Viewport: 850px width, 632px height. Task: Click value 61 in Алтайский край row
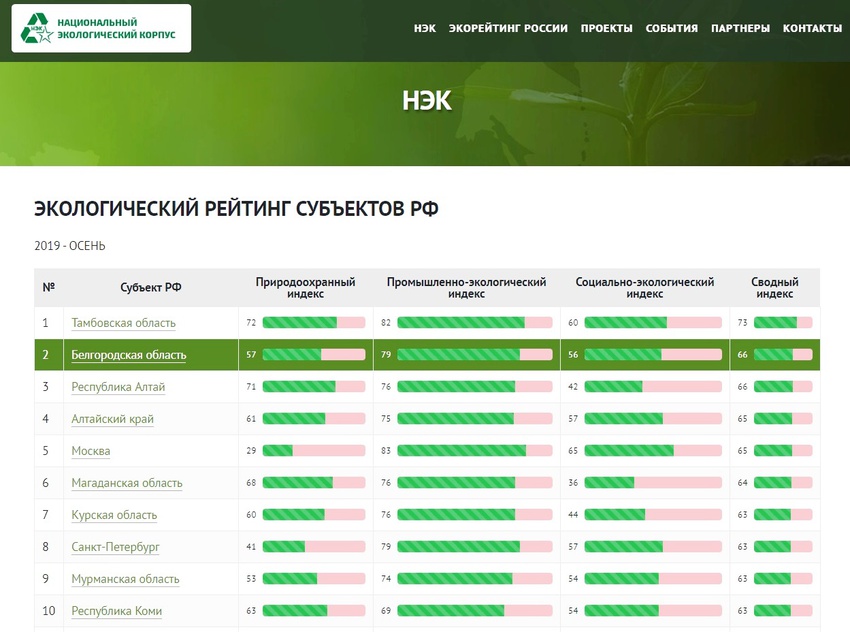click(251, 418)
